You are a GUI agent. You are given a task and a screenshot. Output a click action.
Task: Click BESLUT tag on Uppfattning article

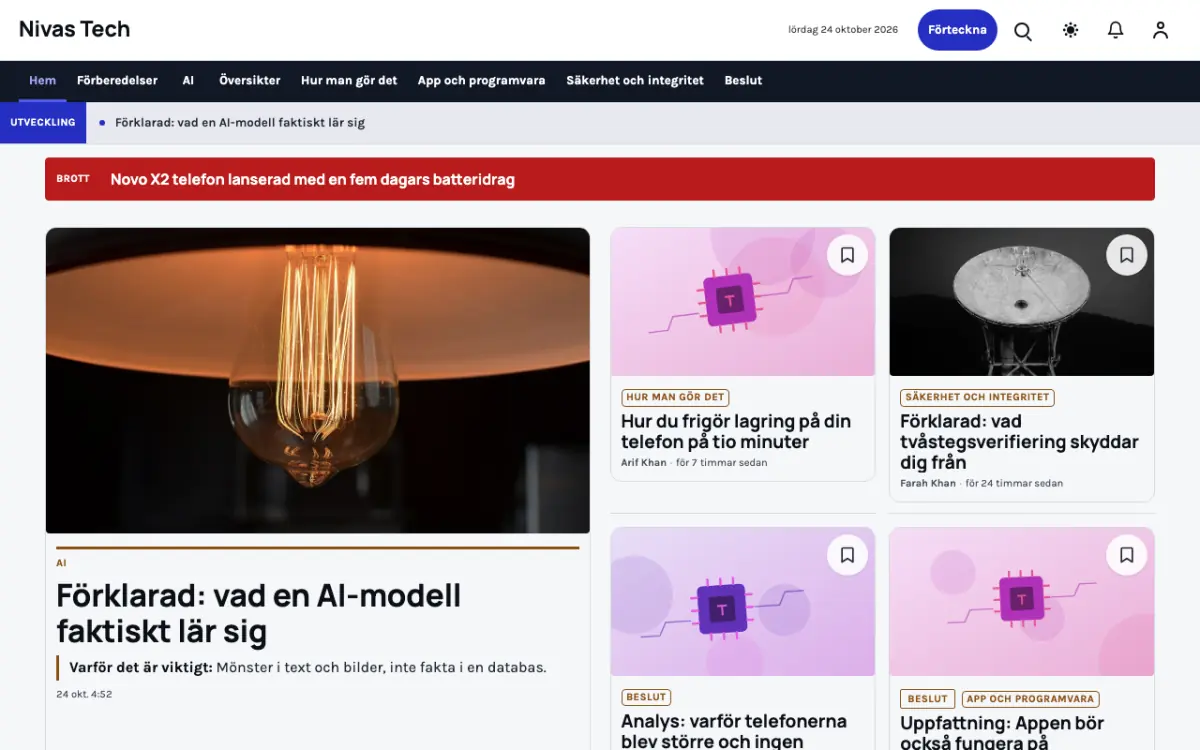927,699
